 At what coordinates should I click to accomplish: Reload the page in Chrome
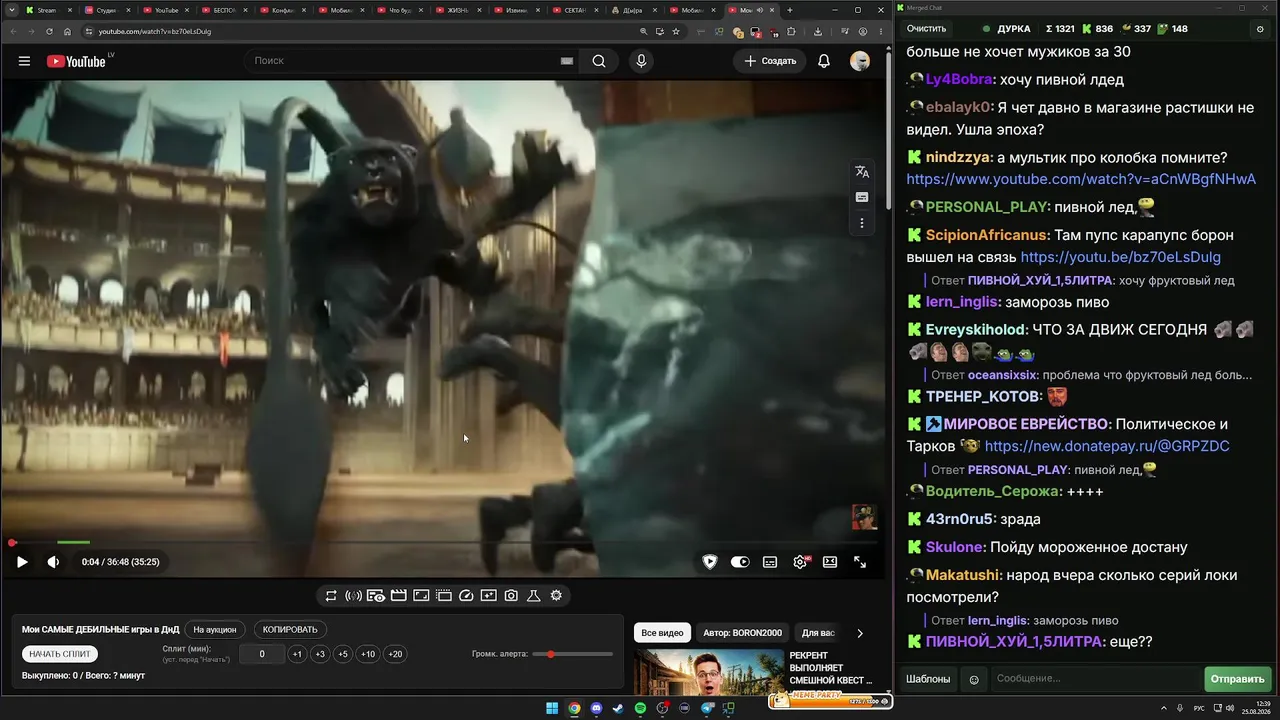click(49, 31)
